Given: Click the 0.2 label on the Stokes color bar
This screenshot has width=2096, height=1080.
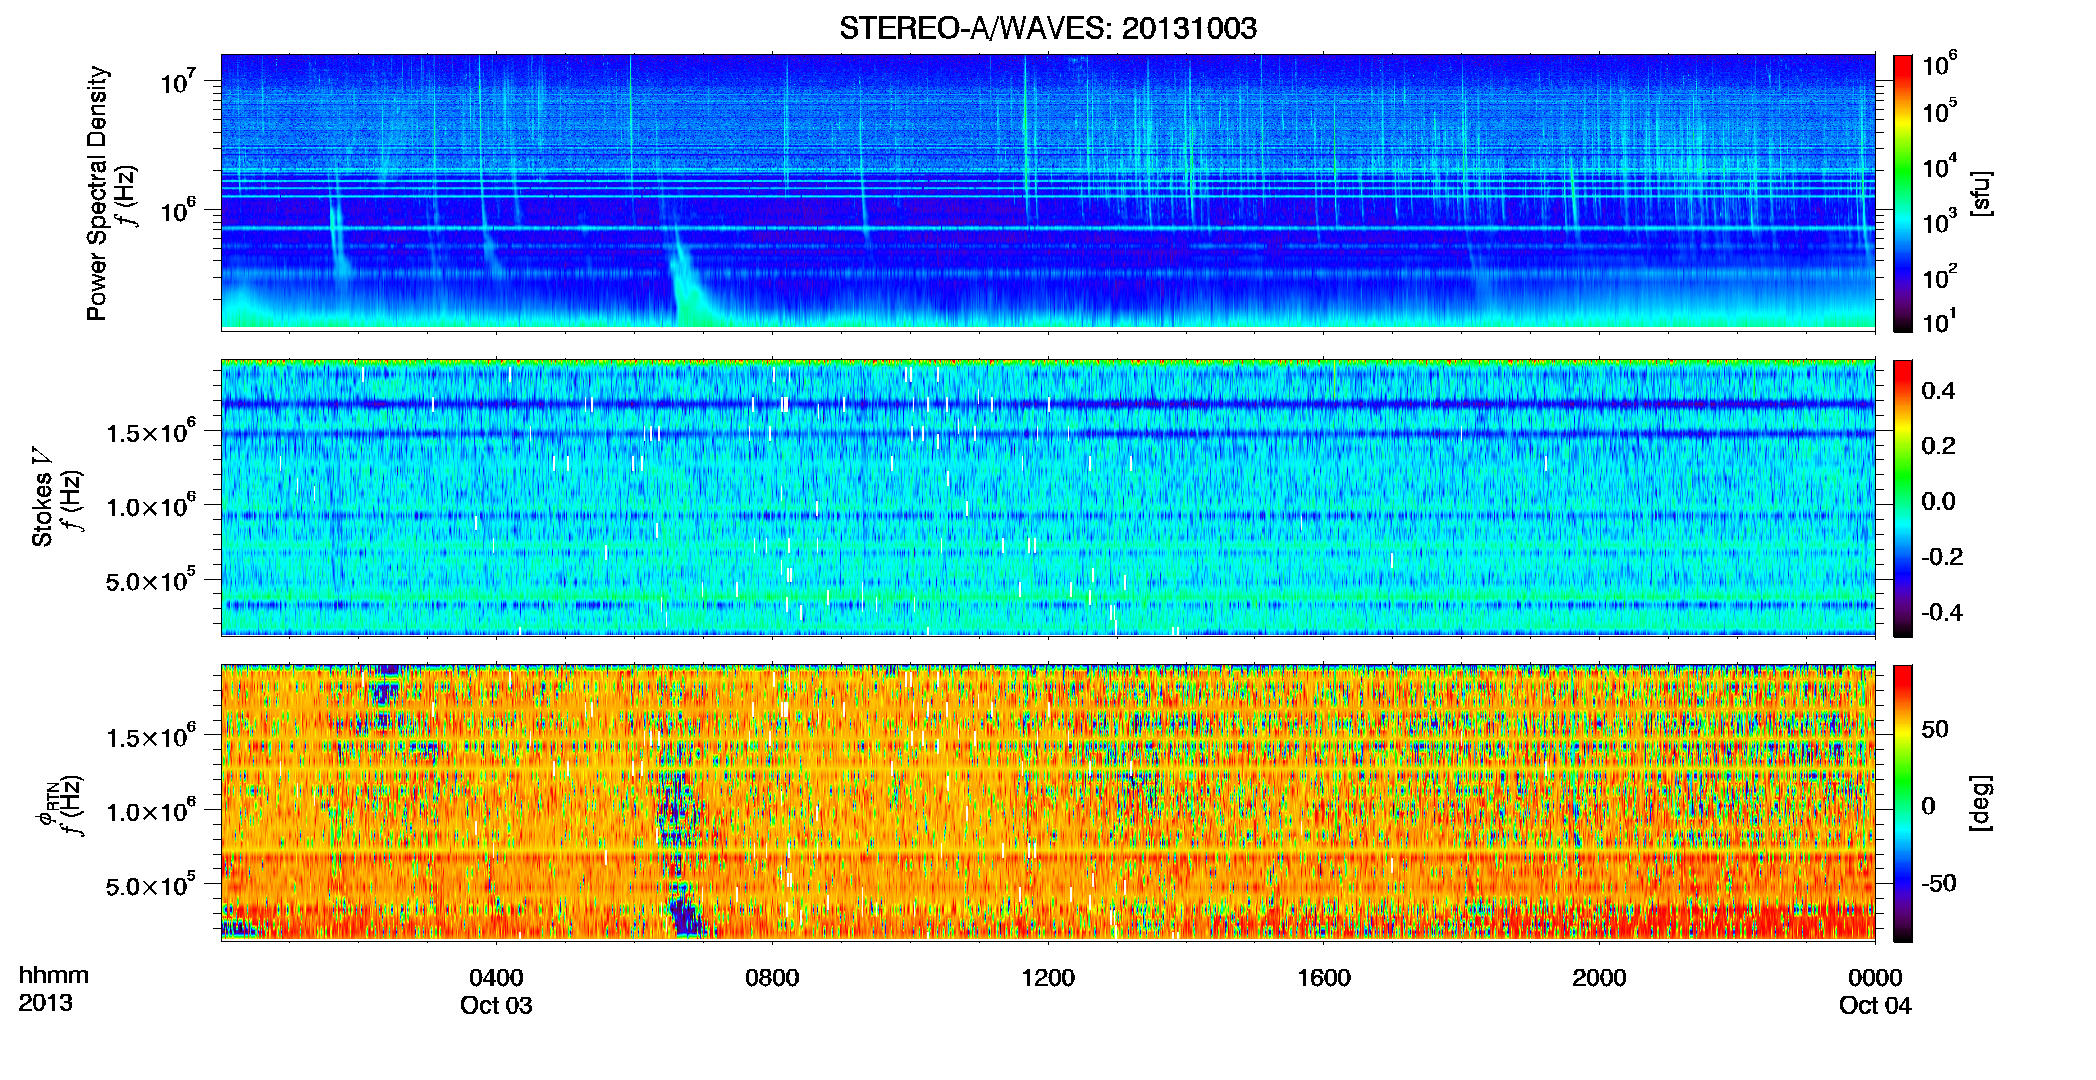Looking at the screenshot, I should [1938, 446].
